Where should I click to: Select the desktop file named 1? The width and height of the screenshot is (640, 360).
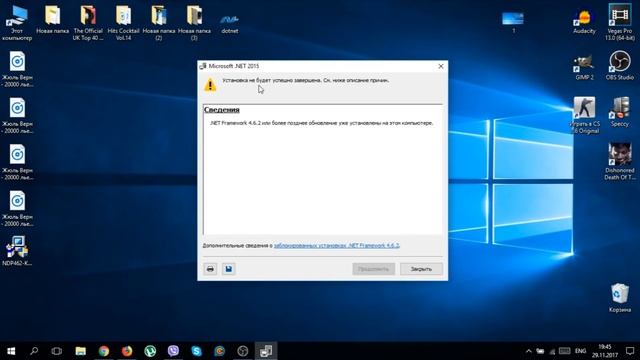513,22
